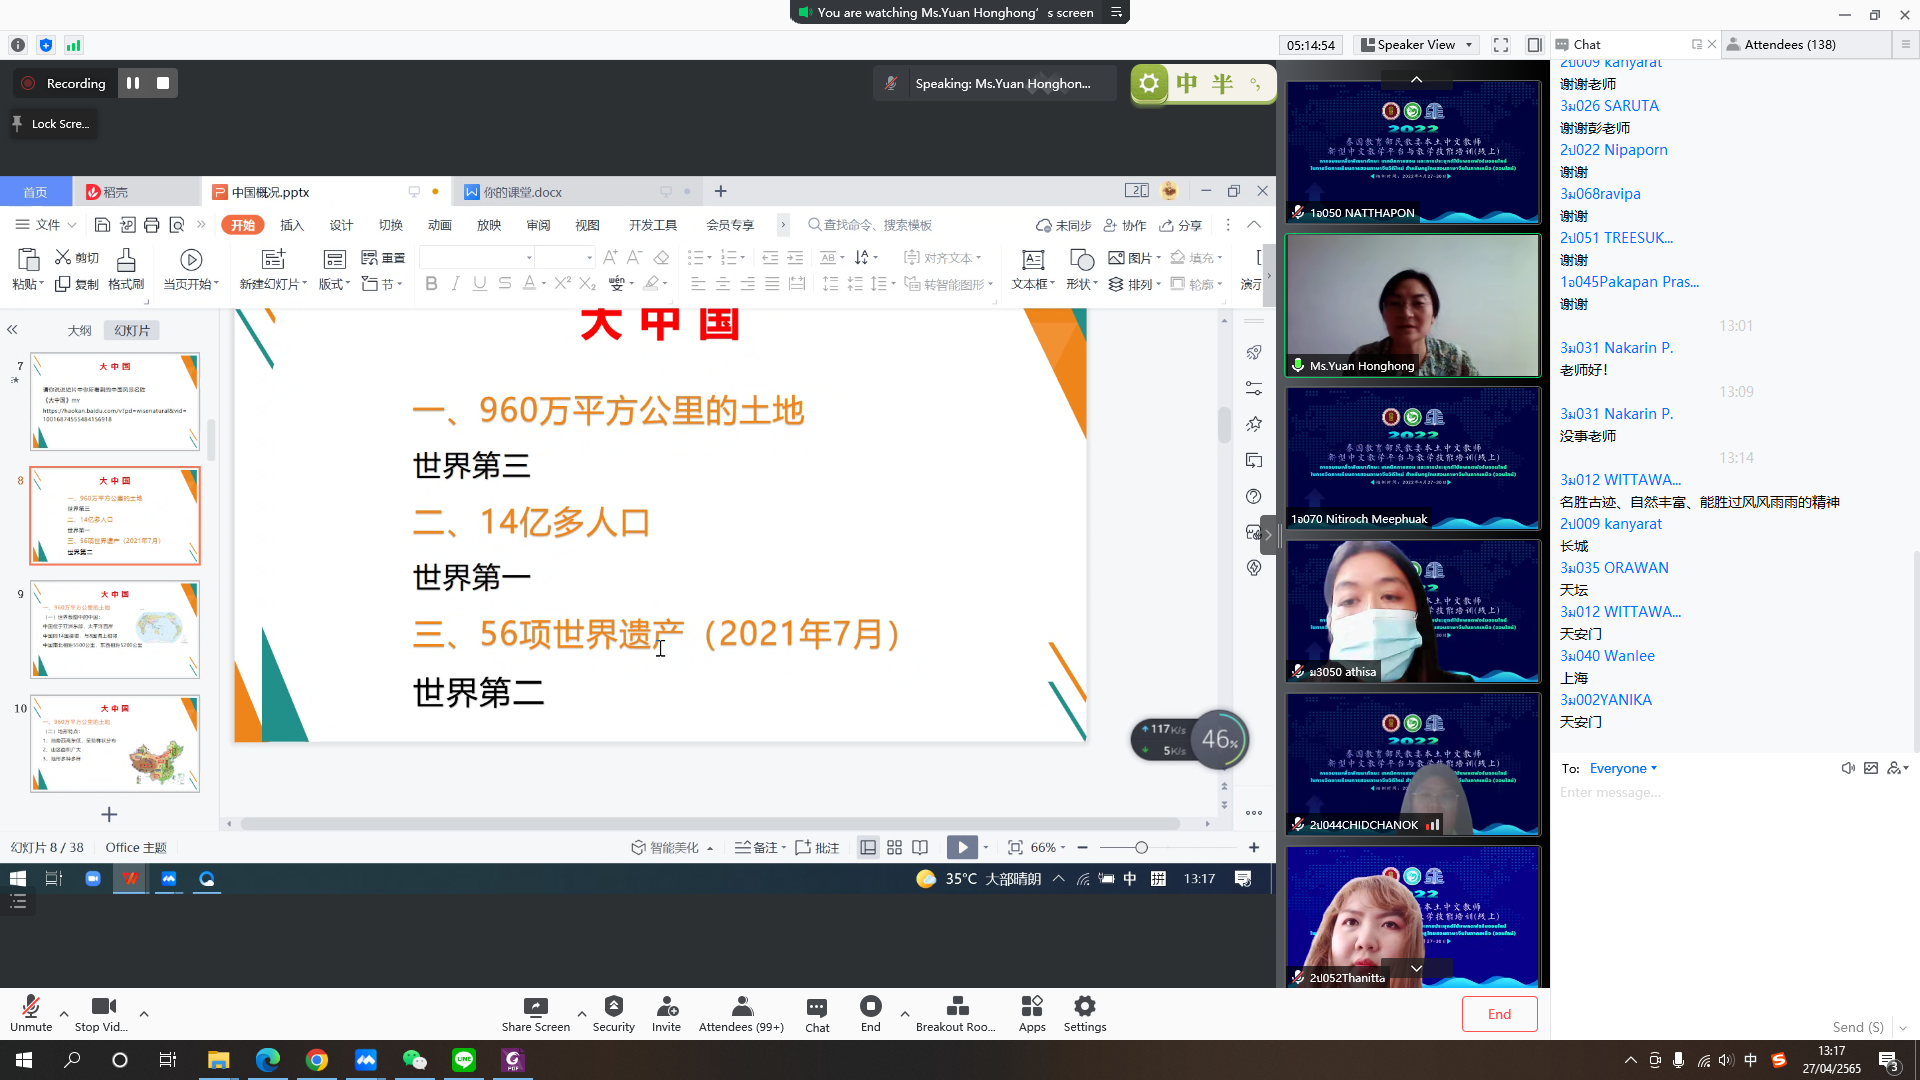Click 当页开始 slideshow play icon

(191, 260)
